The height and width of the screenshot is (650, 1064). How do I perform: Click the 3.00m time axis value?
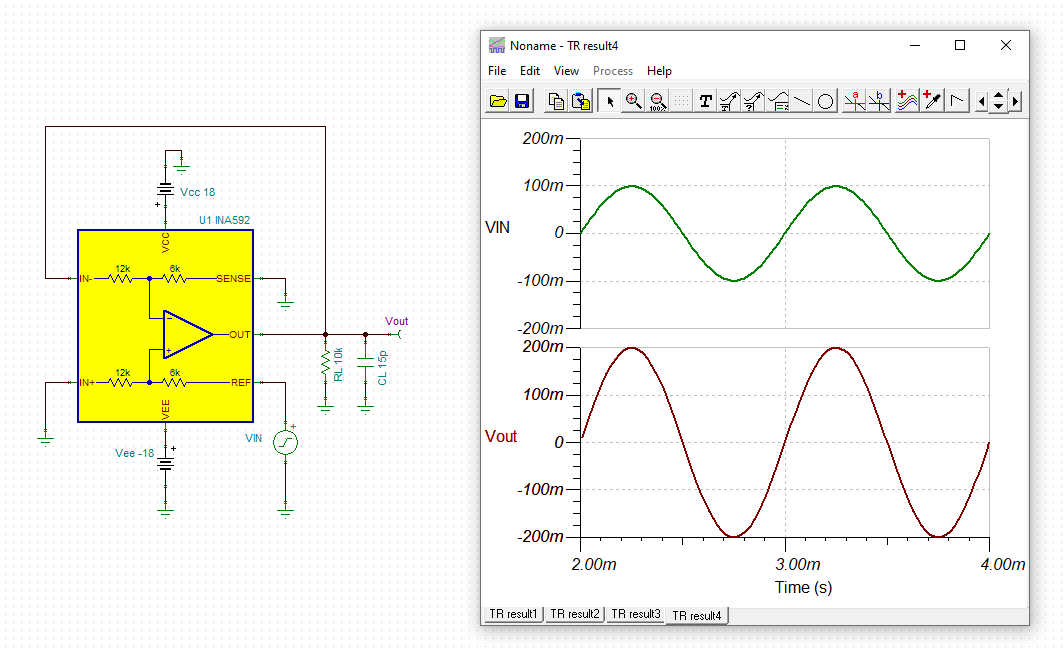[798, 565]
